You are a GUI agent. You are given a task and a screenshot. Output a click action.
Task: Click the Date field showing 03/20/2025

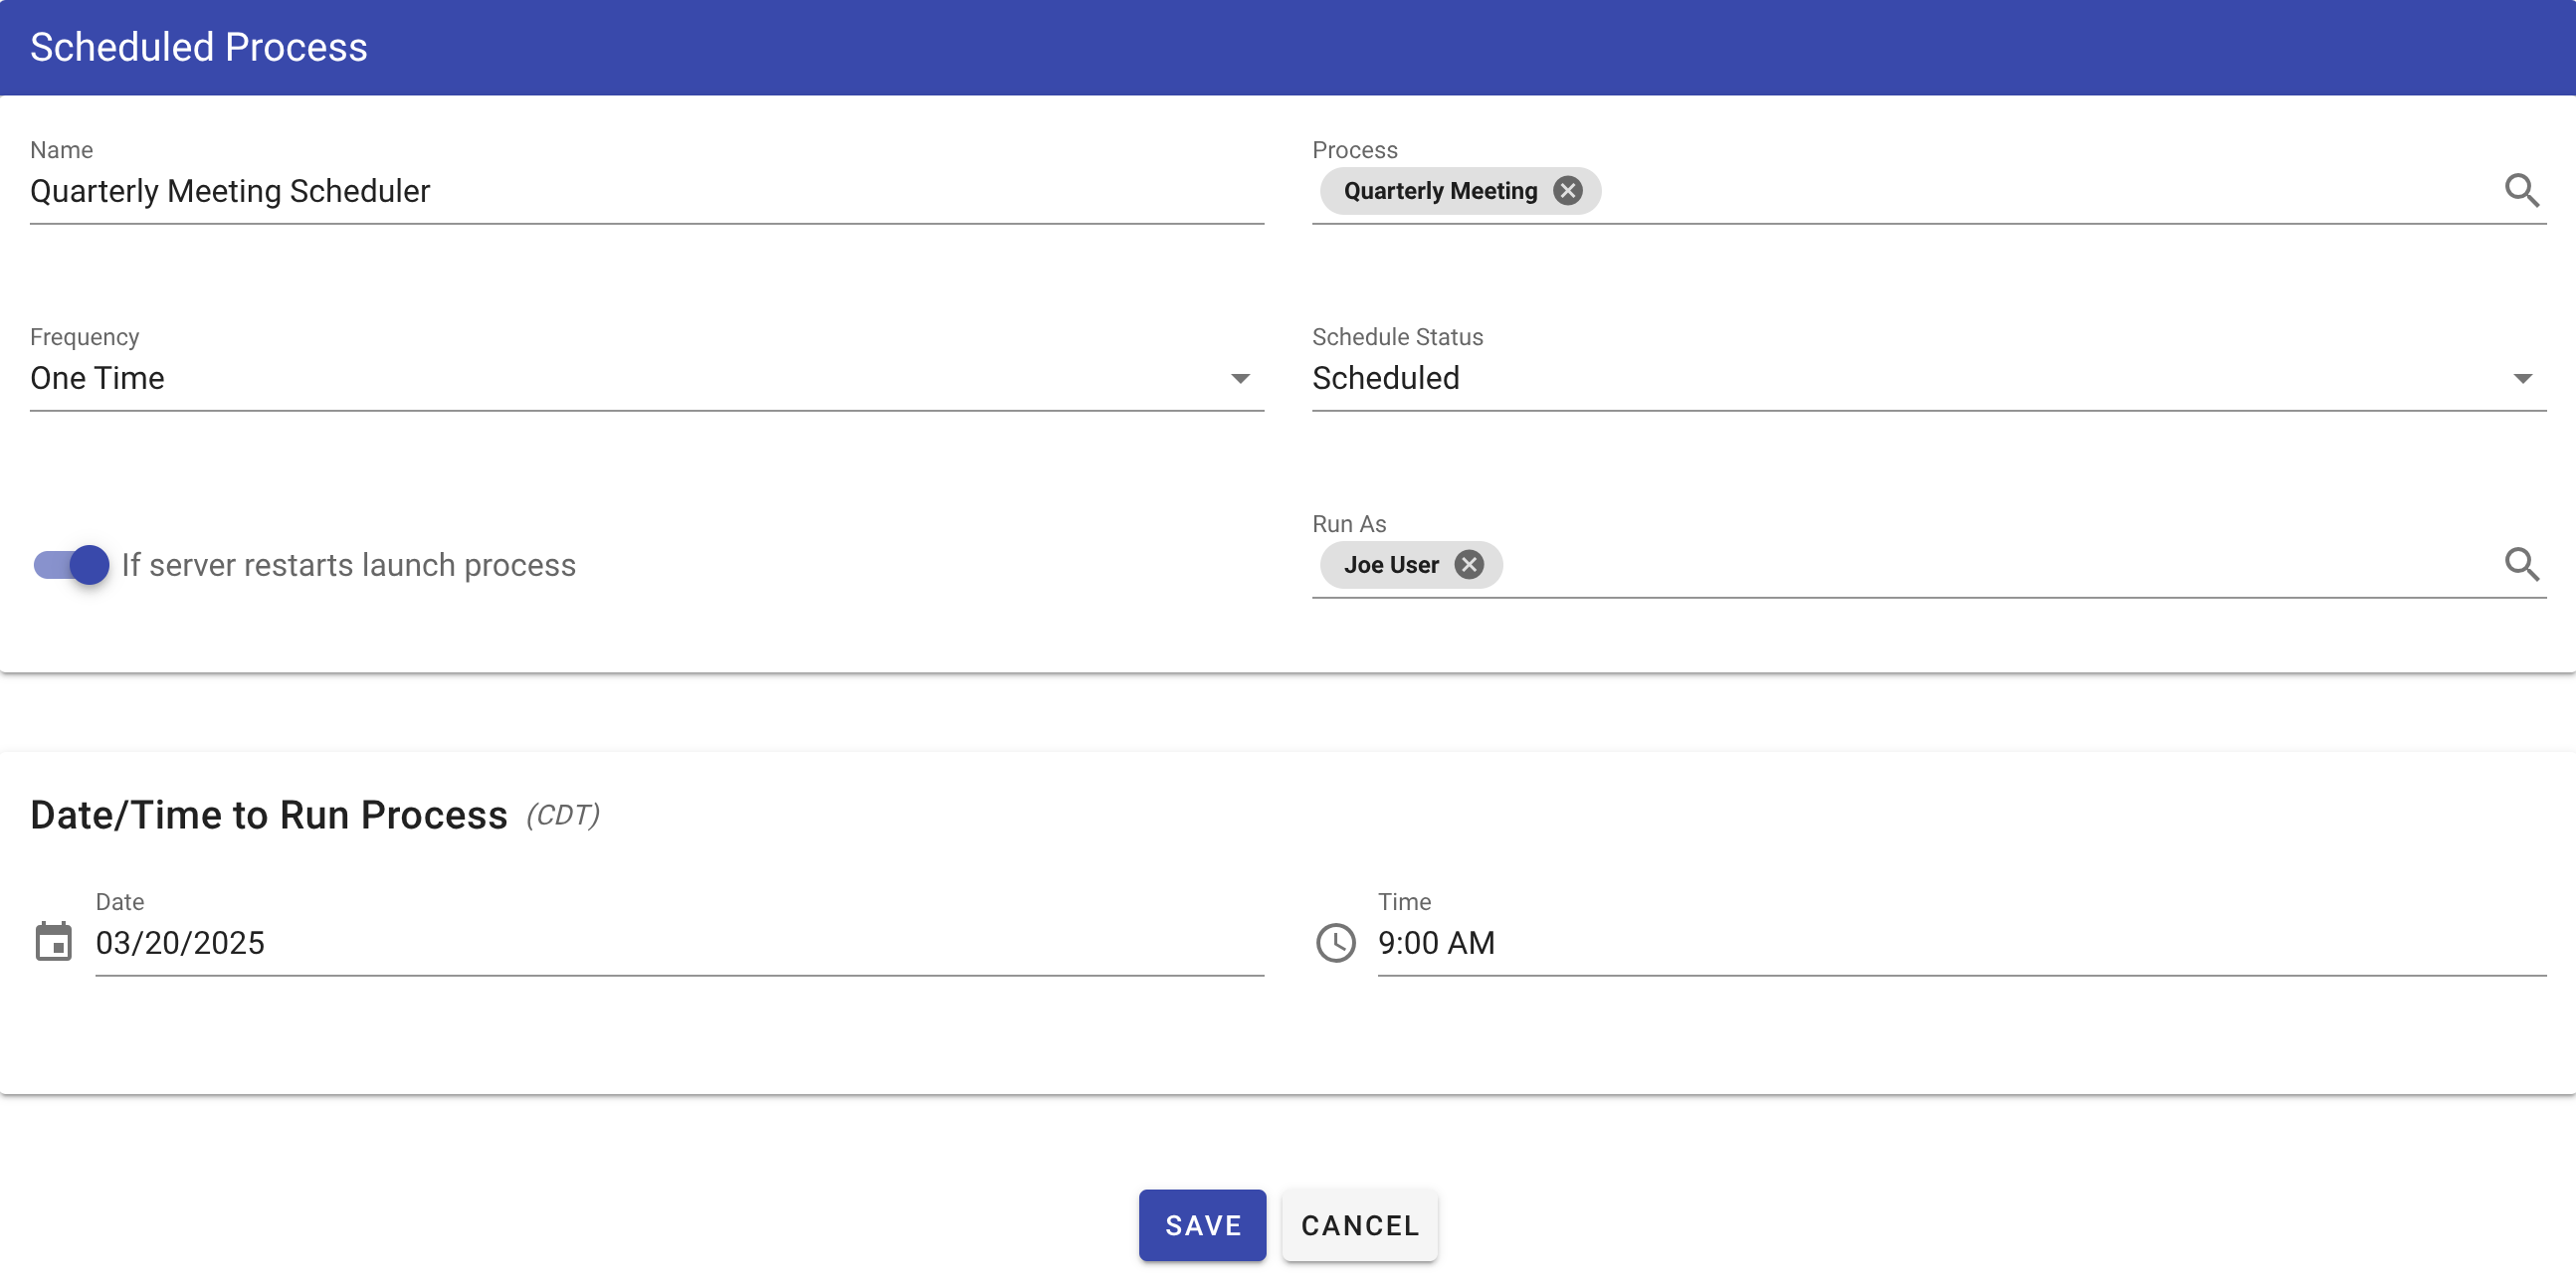[x=678, y=942]
